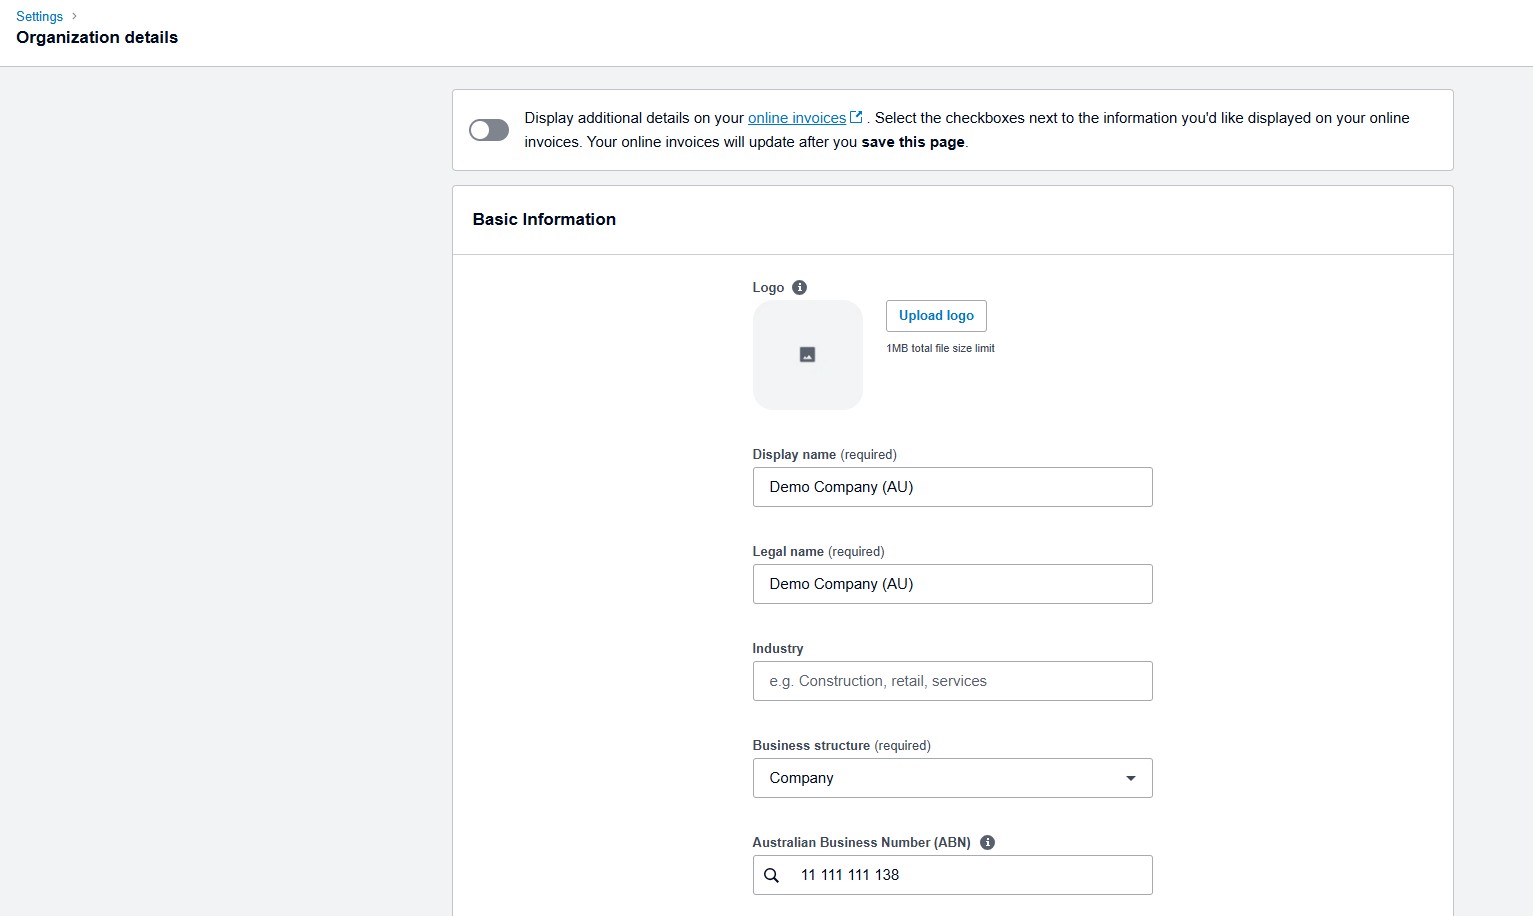
Task: Click the Industry input field
Action: pyautogui.click(x=952, y=681)
